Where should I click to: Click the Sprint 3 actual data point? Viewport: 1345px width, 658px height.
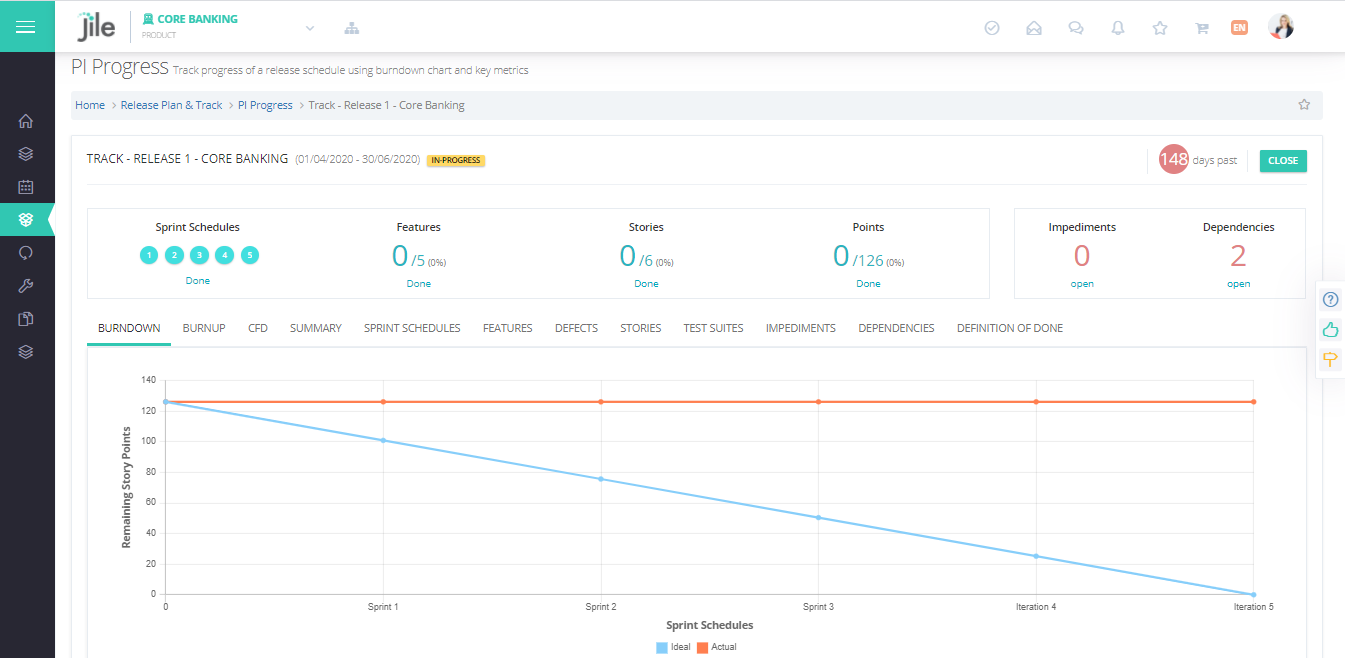pos(818,402)
